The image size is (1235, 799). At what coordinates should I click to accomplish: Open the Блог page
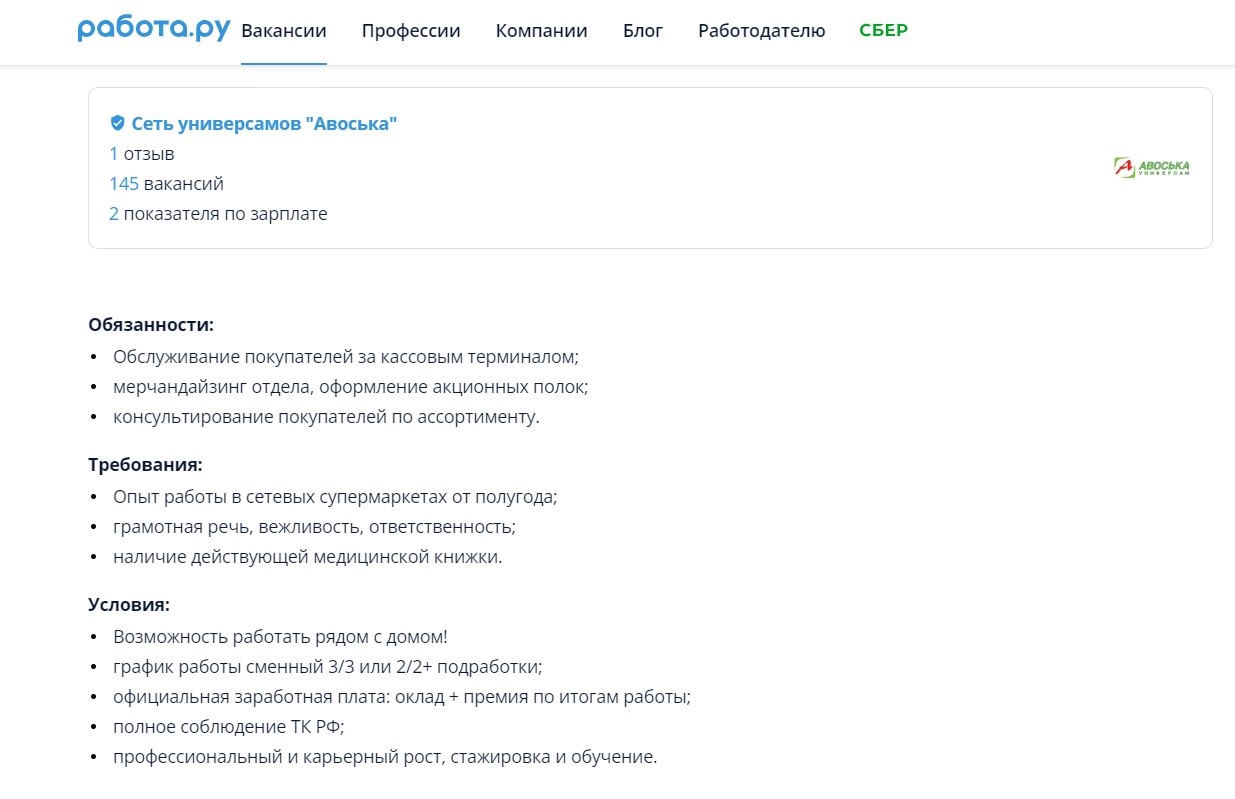coord(643,30)
